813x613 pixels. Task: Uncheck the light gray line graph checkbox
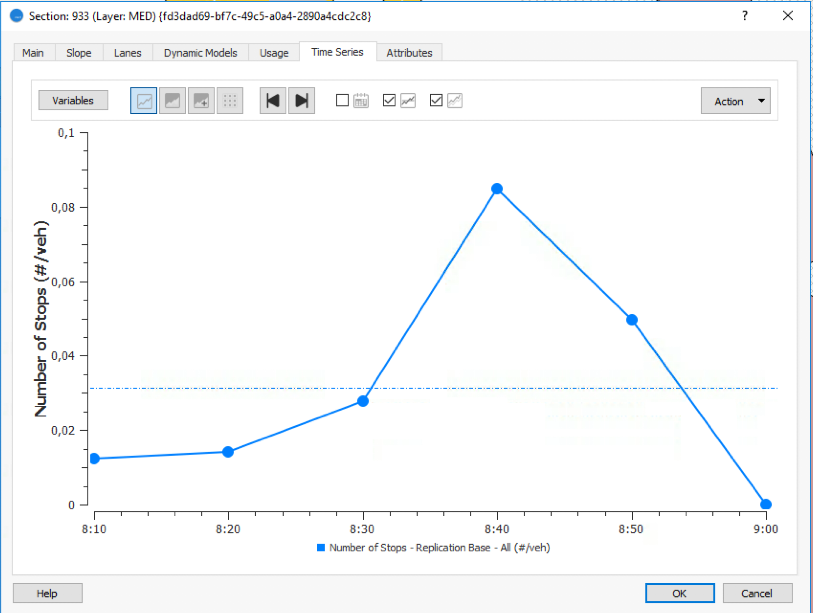coord(436,100)
